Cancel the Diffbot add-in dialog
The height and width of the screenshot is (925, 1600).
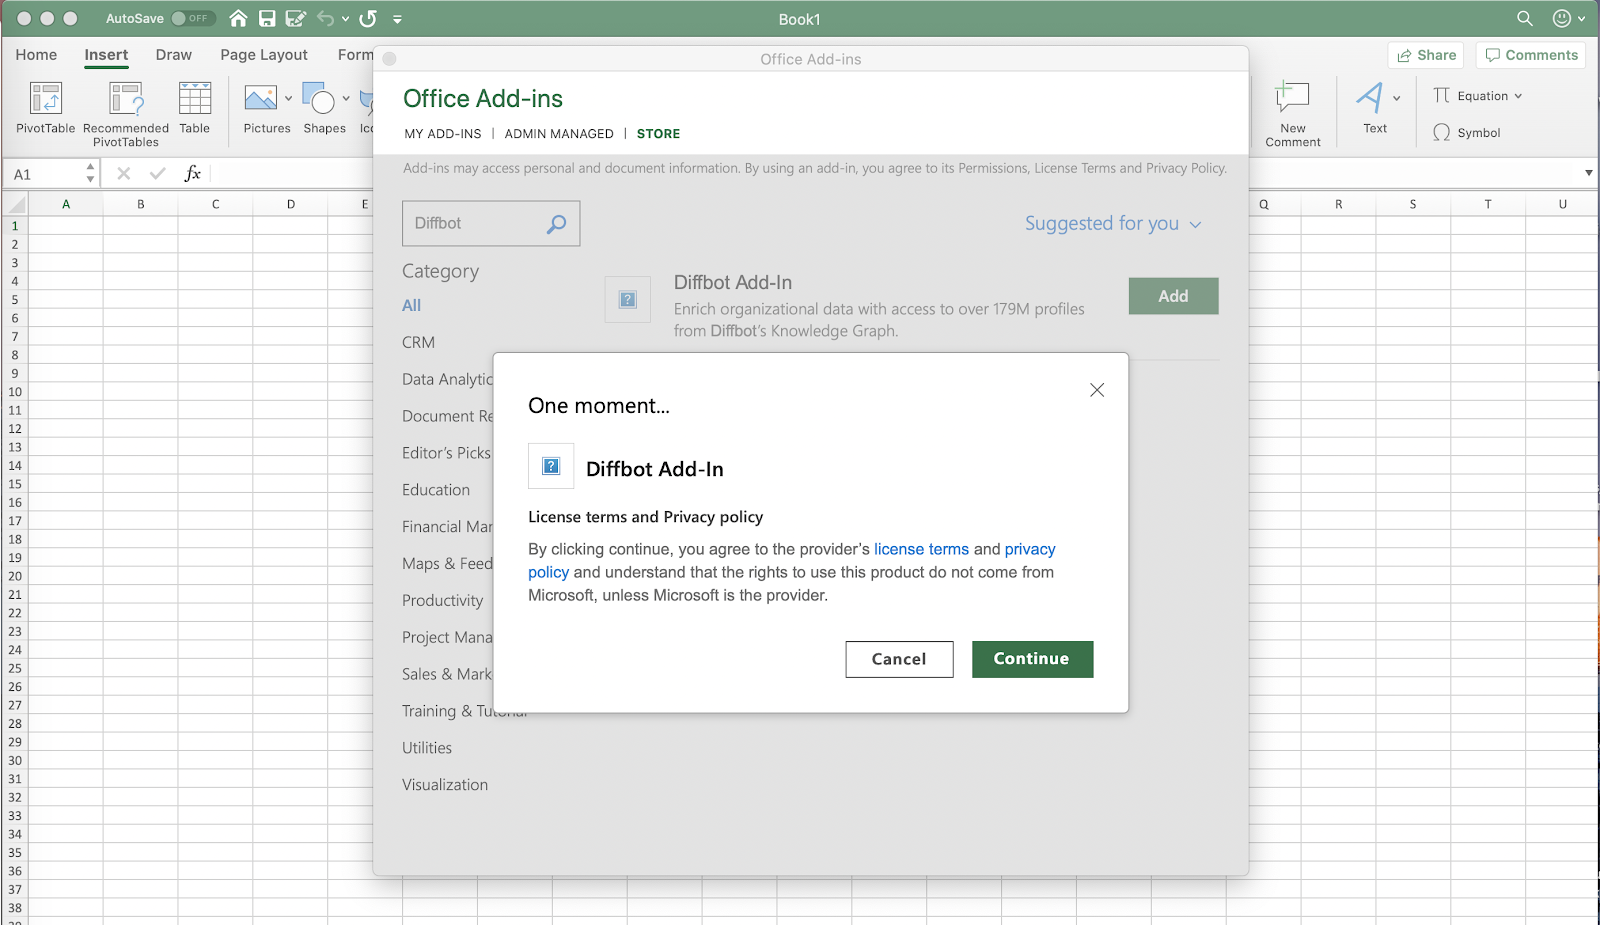899,659
